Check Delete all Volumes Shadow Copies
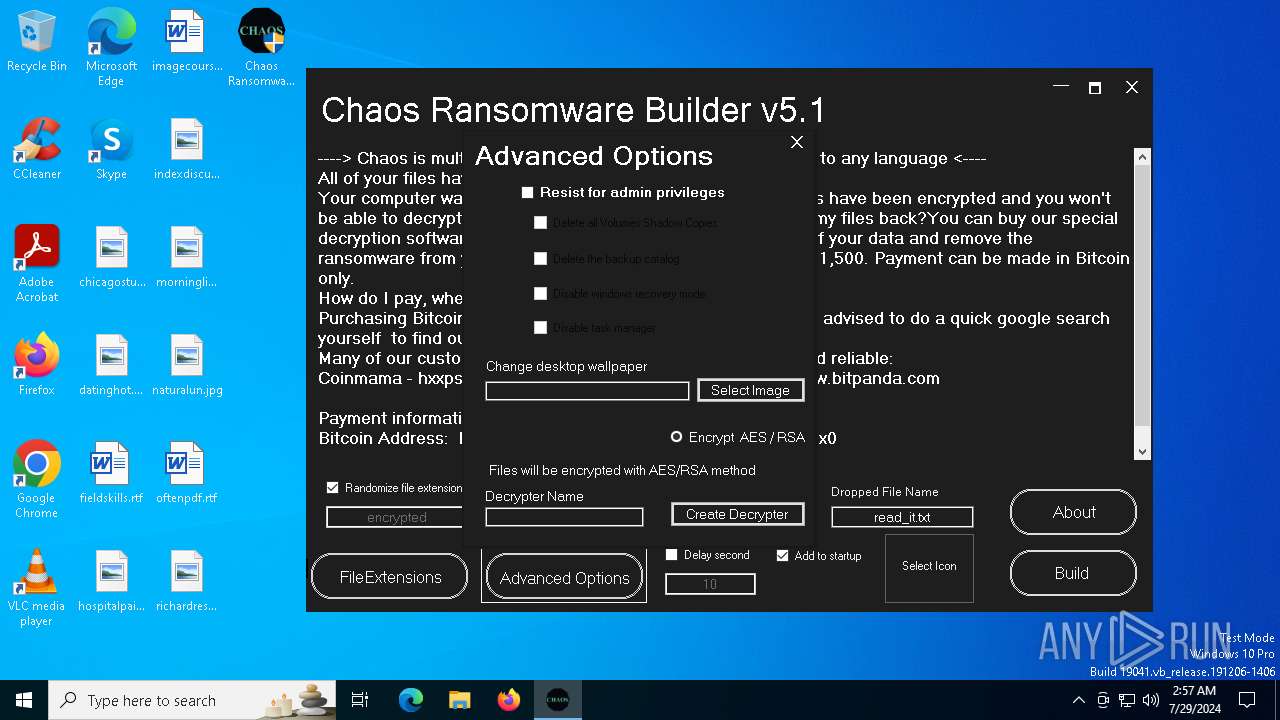This screenshot has height=720, width=1280. click(x=541, y=223)
